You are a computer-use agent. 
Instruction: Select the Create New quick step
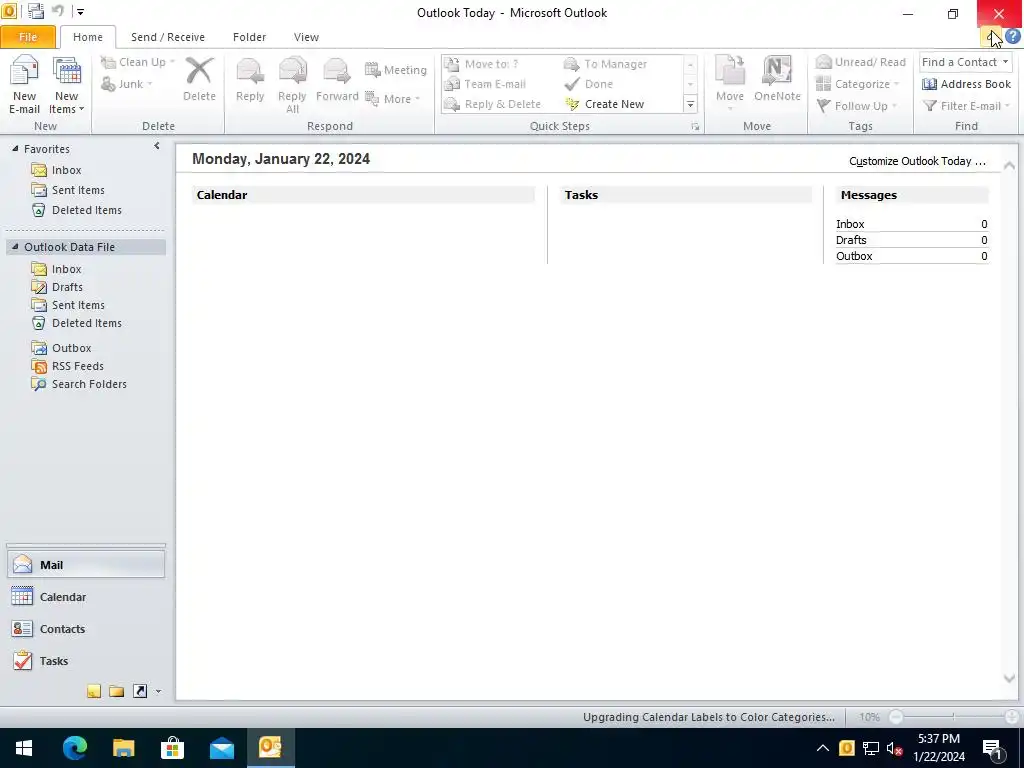(x=605, y=104)
